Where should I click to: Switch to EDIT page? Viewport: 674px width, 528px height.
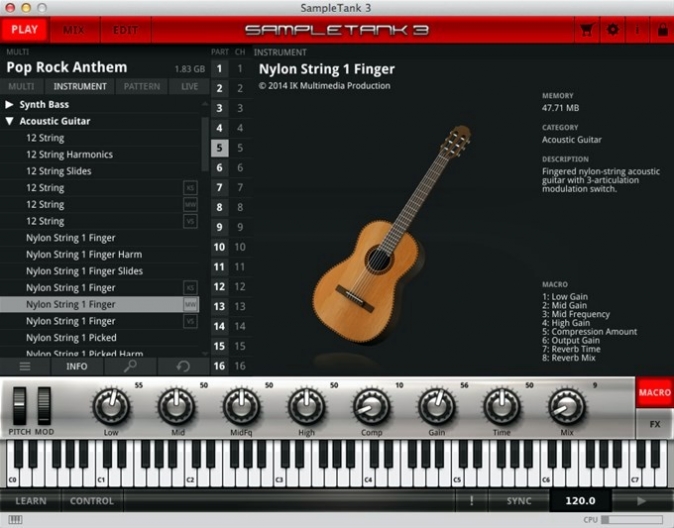(x=125, y=30)
